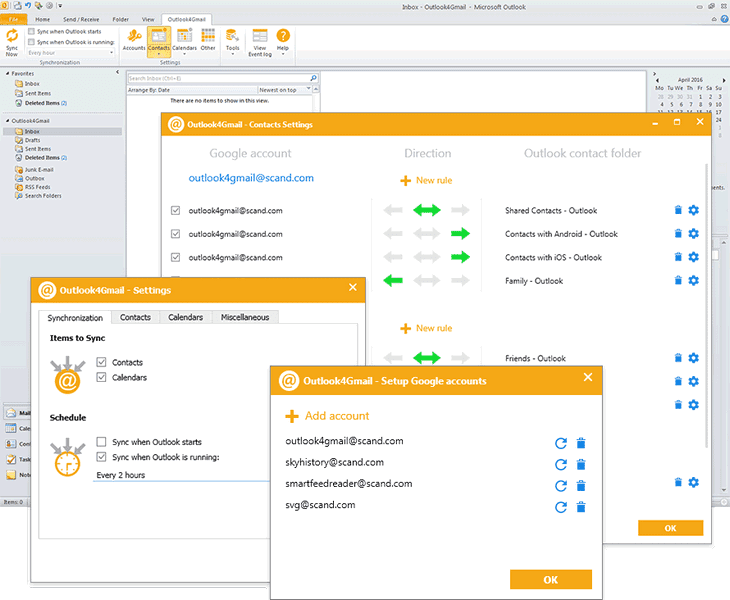Click New rule under outlook4gmail@scand.com

point(426,180)
